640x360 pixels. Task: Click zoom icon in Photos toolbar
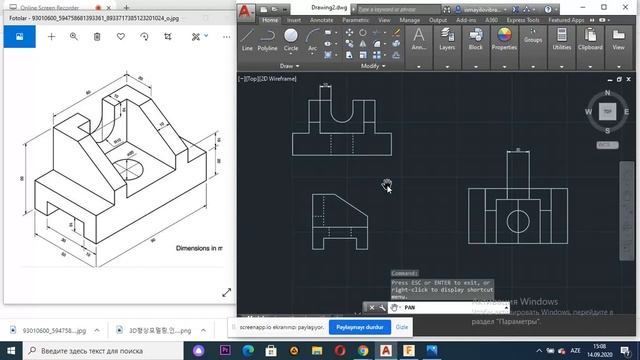point(74,37)
